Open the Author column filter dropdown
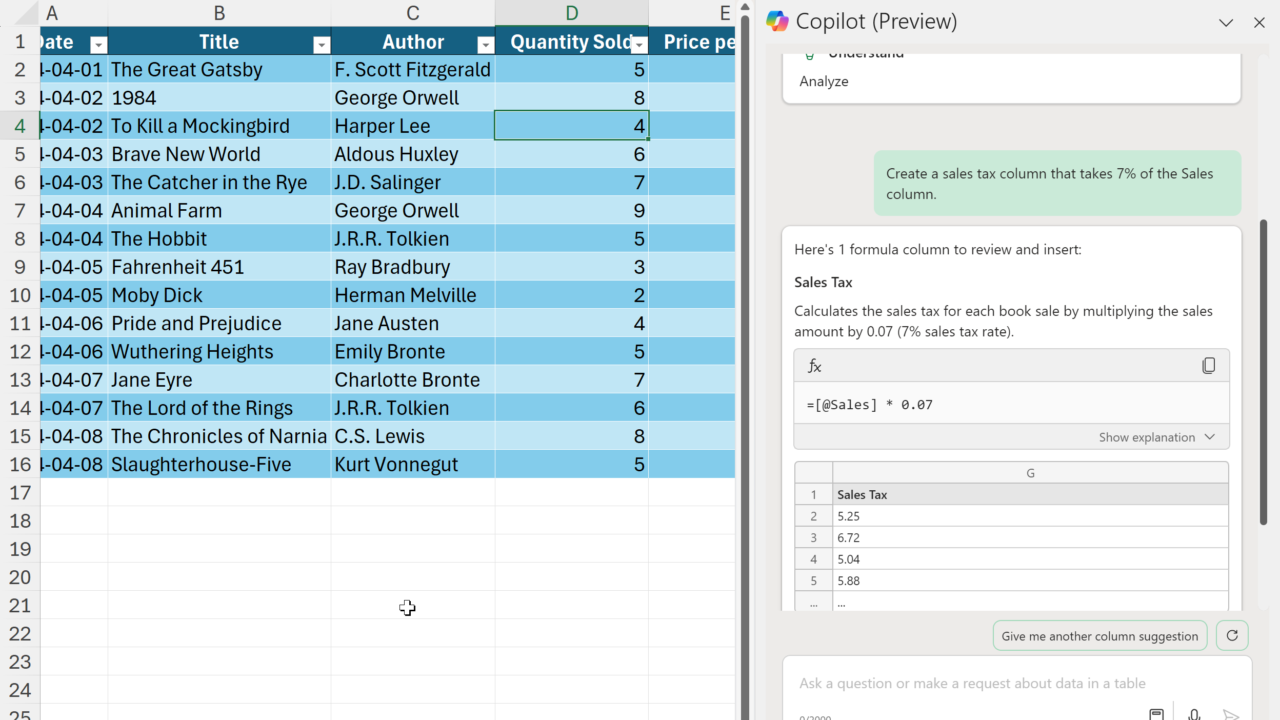The image size is (1280, 720). tap(485, 44)
